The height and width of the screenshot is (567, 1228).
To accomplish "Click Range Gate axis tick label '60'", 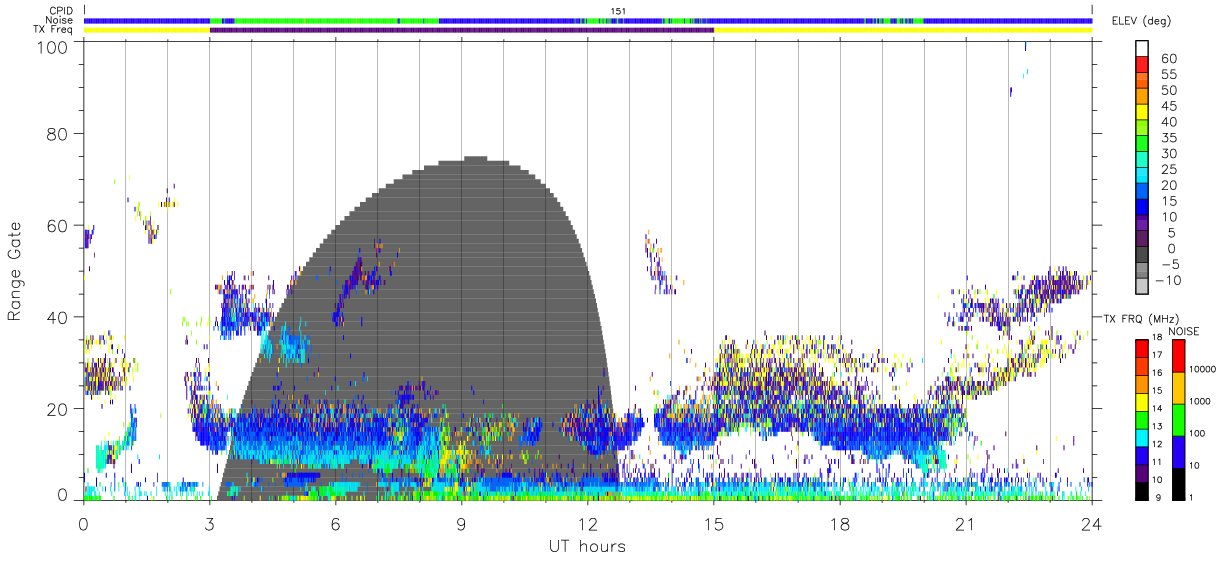I will 56,226.
